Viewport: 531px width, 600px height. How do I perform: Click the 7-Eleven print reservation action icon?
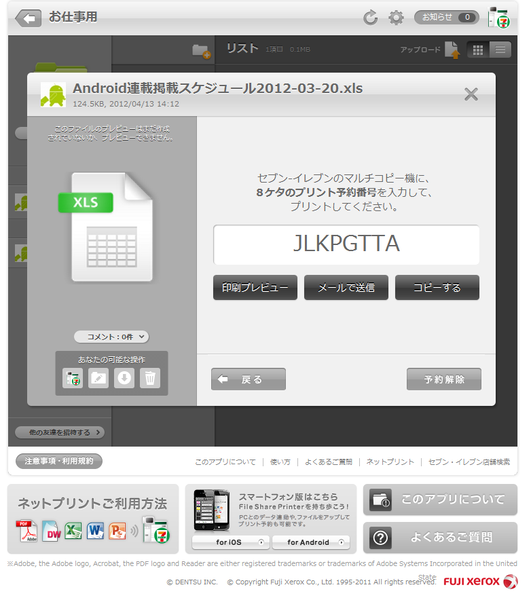[x=73, y=378]
